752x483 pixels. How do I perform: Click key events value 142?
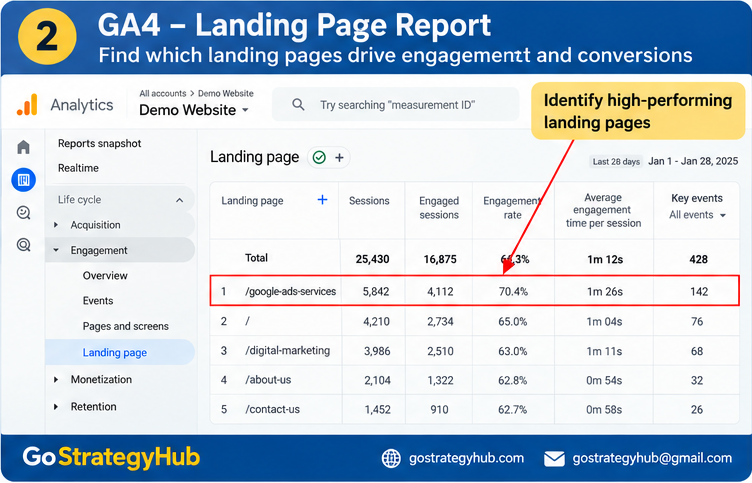[x=699, y=292]
